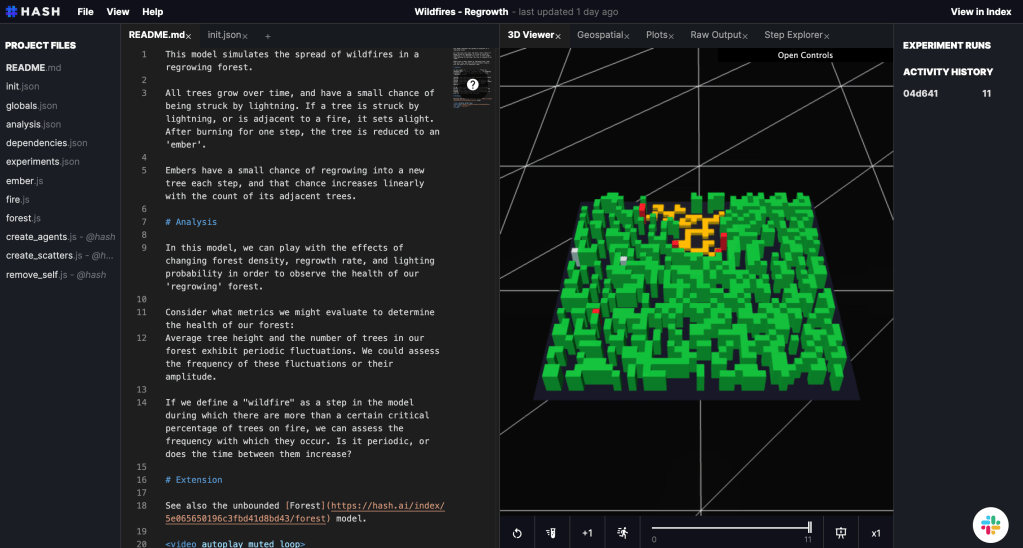Click View in Index link
Screen dimensions: 1023x548
tap(981, 12)
